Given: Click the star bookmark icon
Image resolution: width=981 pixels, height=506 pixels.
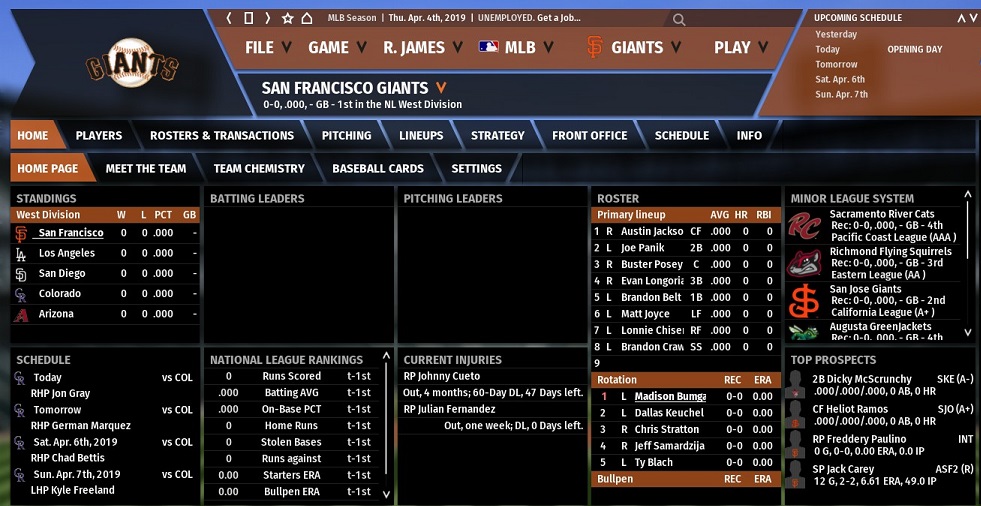Looking at the screenshot, I should click(x=287, y=18).
